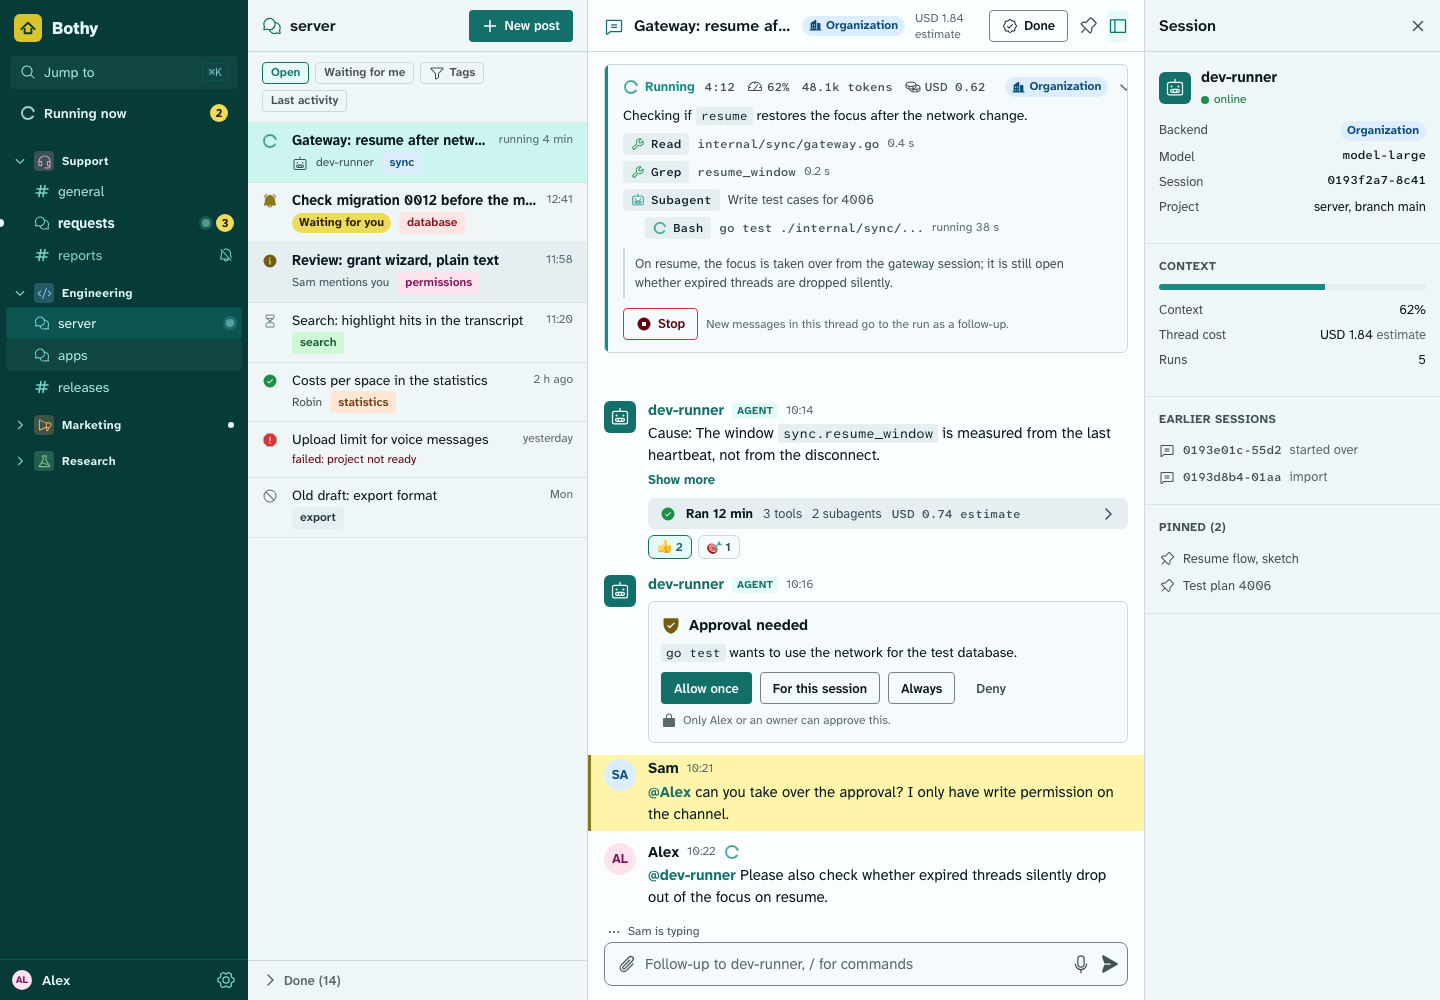Attach a file using paperclip icon
The width and height of the screenshot is (1440, 1000).
627,964
